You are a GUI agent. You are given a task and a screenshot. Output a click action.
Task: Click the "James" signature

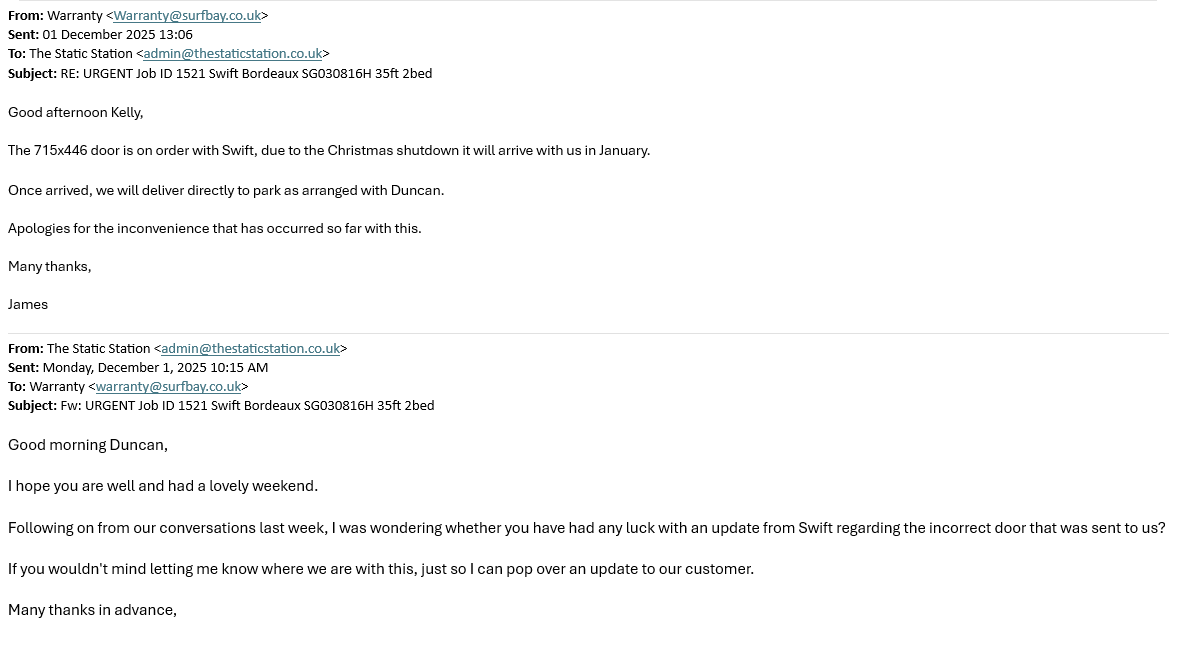pos(28,305)
